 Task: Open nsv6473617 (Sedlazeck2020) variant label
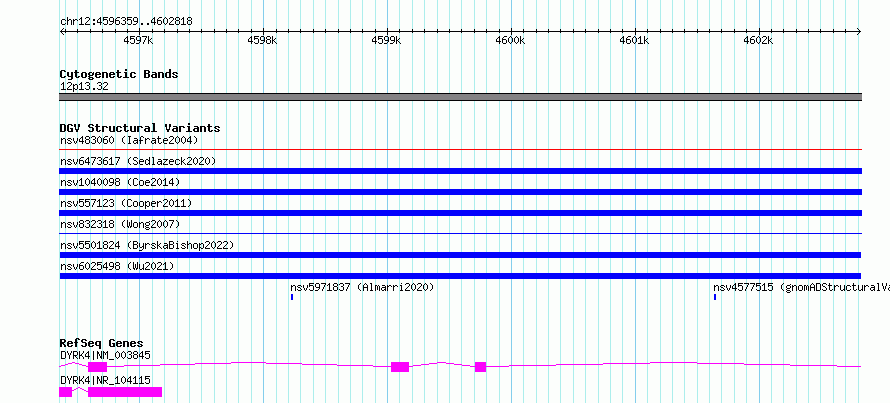click(138, 161)
